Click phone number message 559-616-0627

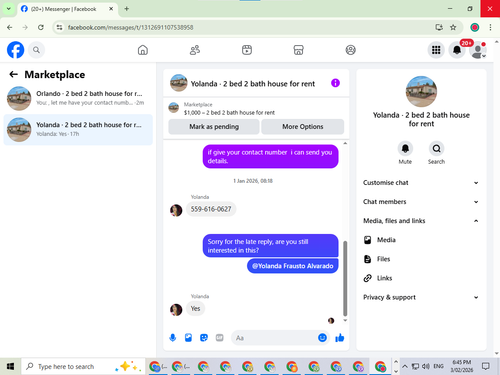point(211,209)
